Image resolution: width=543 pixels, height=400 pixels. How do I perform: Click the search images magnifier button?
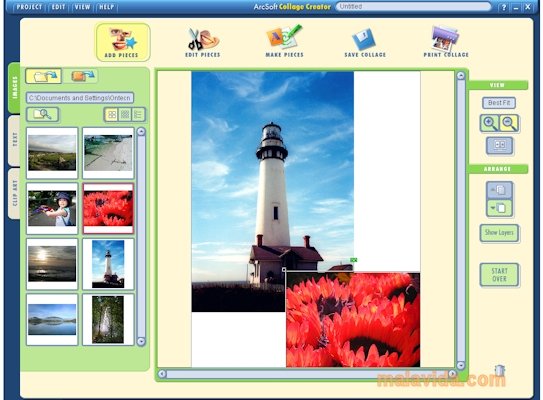coord(43,114)
